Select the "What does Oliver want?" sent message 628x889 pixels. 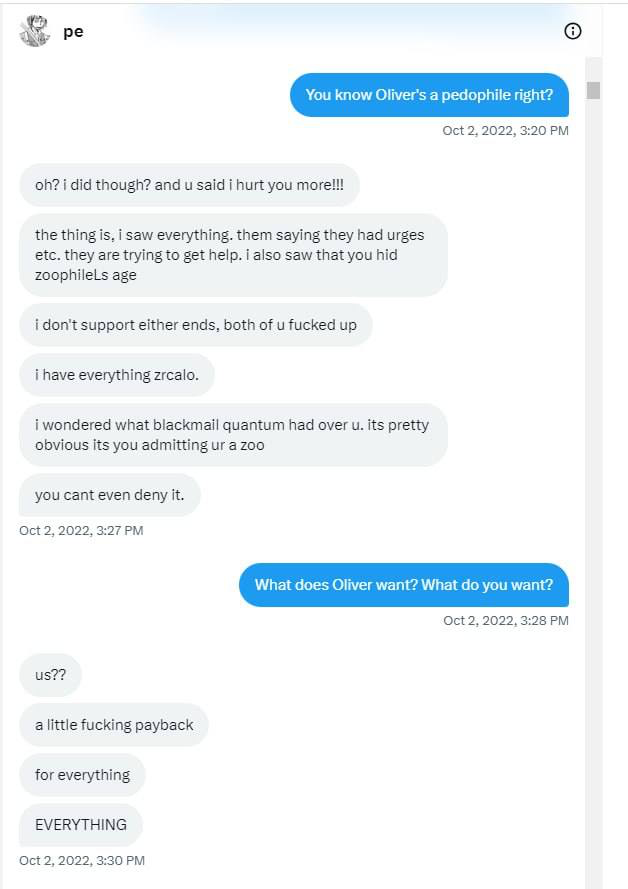tap(404, 585)
